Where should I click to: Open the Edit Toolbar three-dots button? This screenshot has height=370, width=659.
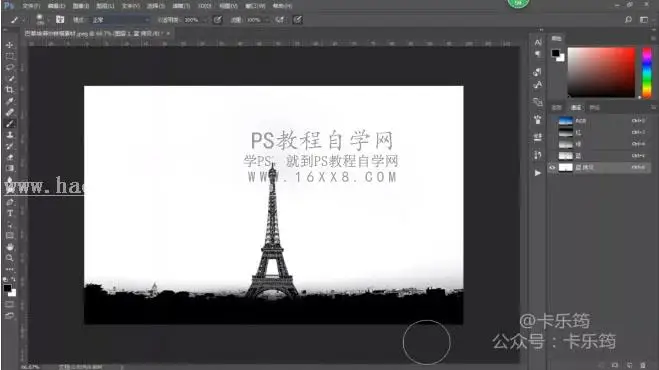pyautogui.click(x=10, y=269)
